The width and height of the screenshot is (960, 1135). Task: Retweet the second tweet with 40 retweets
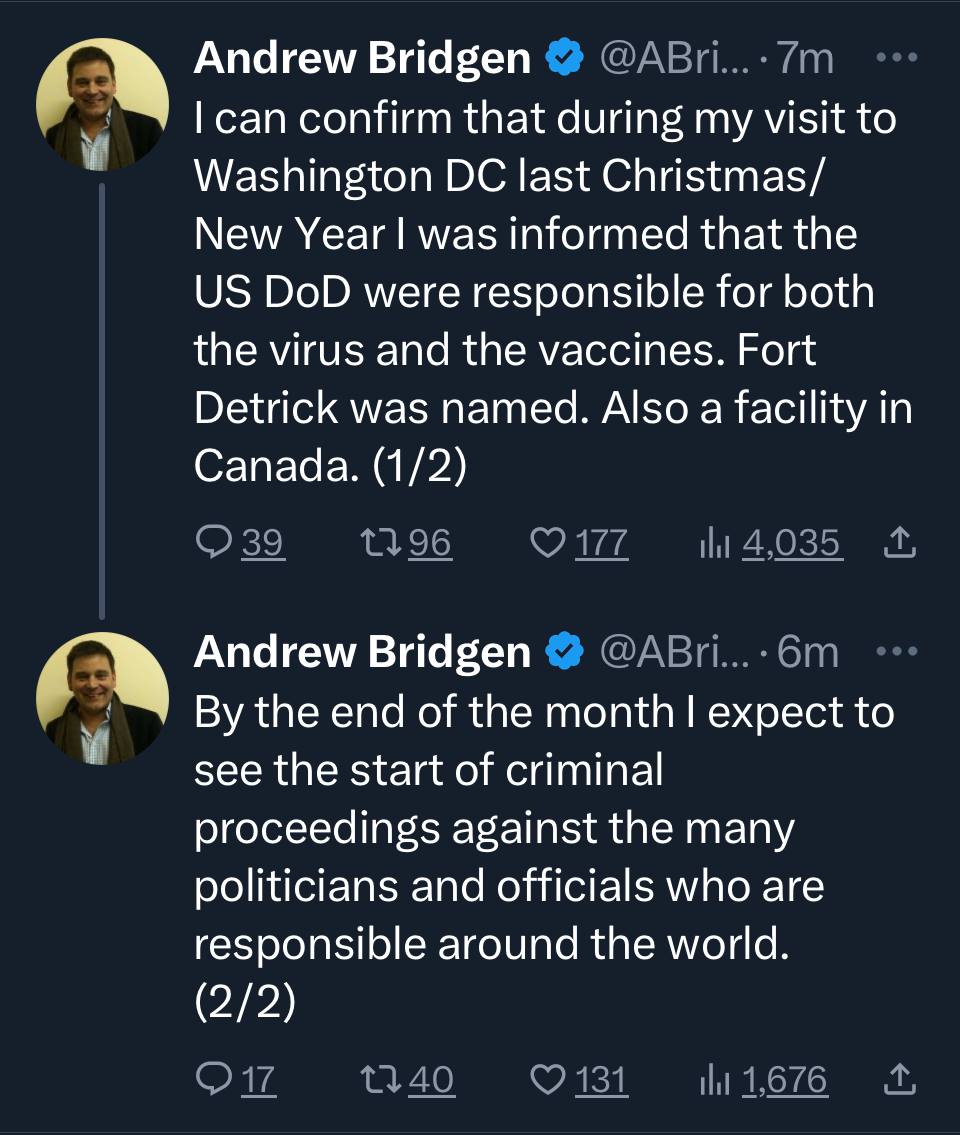381,1079
